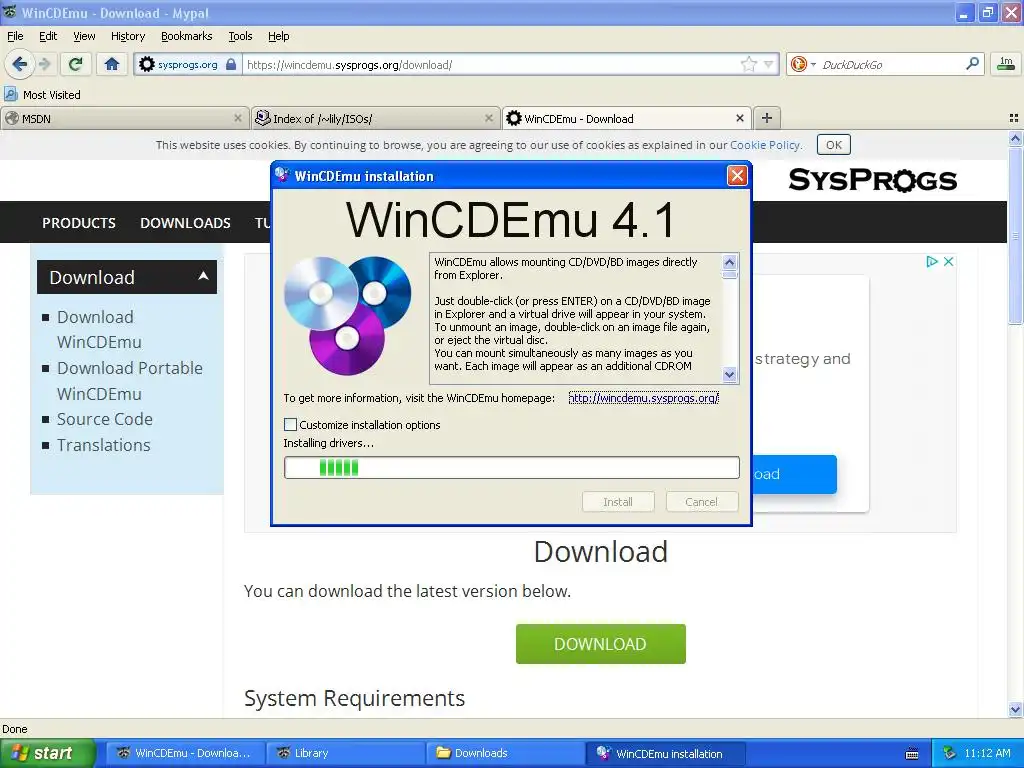Bookmark this page with the star icon
This screenshot has width=1024, height=768.
coord(748,64)
